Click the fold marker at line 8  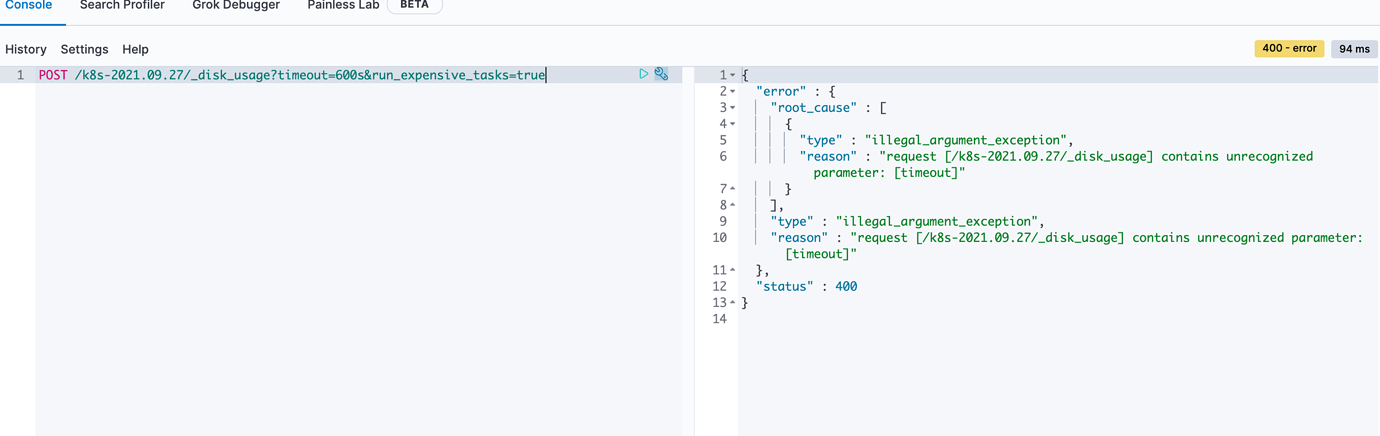[x=732, y=205]
